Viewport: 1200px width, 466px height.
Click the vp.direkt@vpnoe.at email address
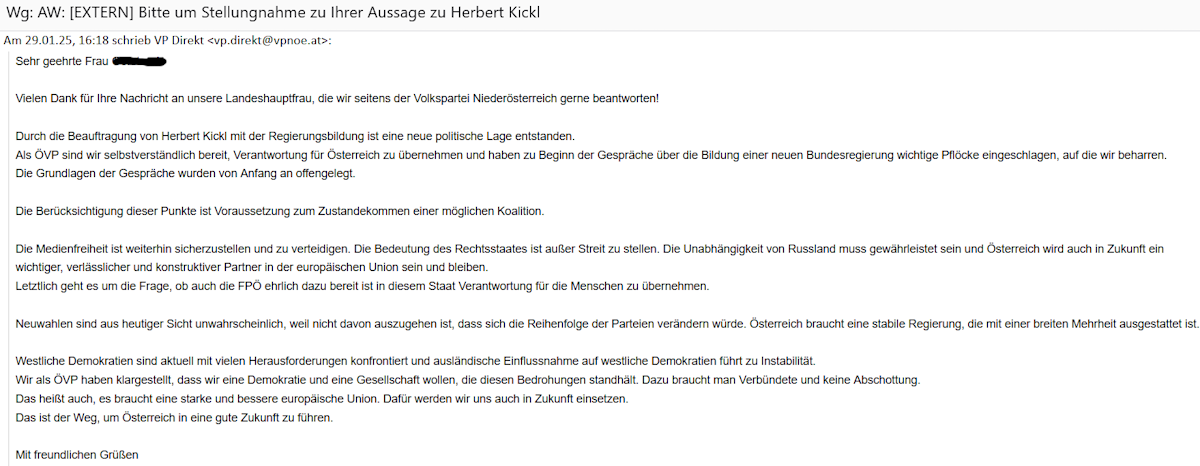click(x=268, y=41)
